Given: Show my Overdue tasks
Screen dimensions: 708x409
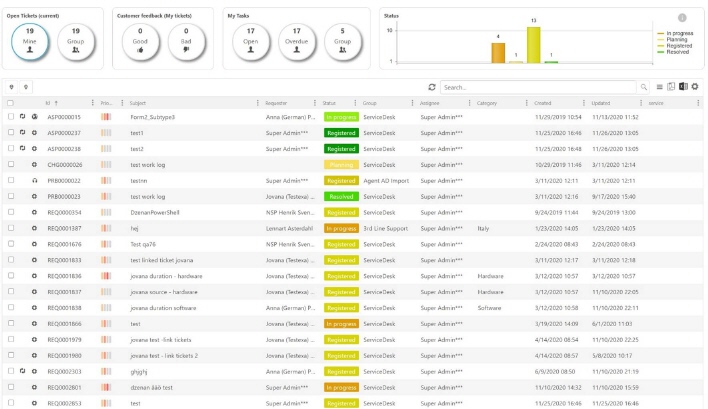Looking at the screenshot, I should [x=297, y=42].
